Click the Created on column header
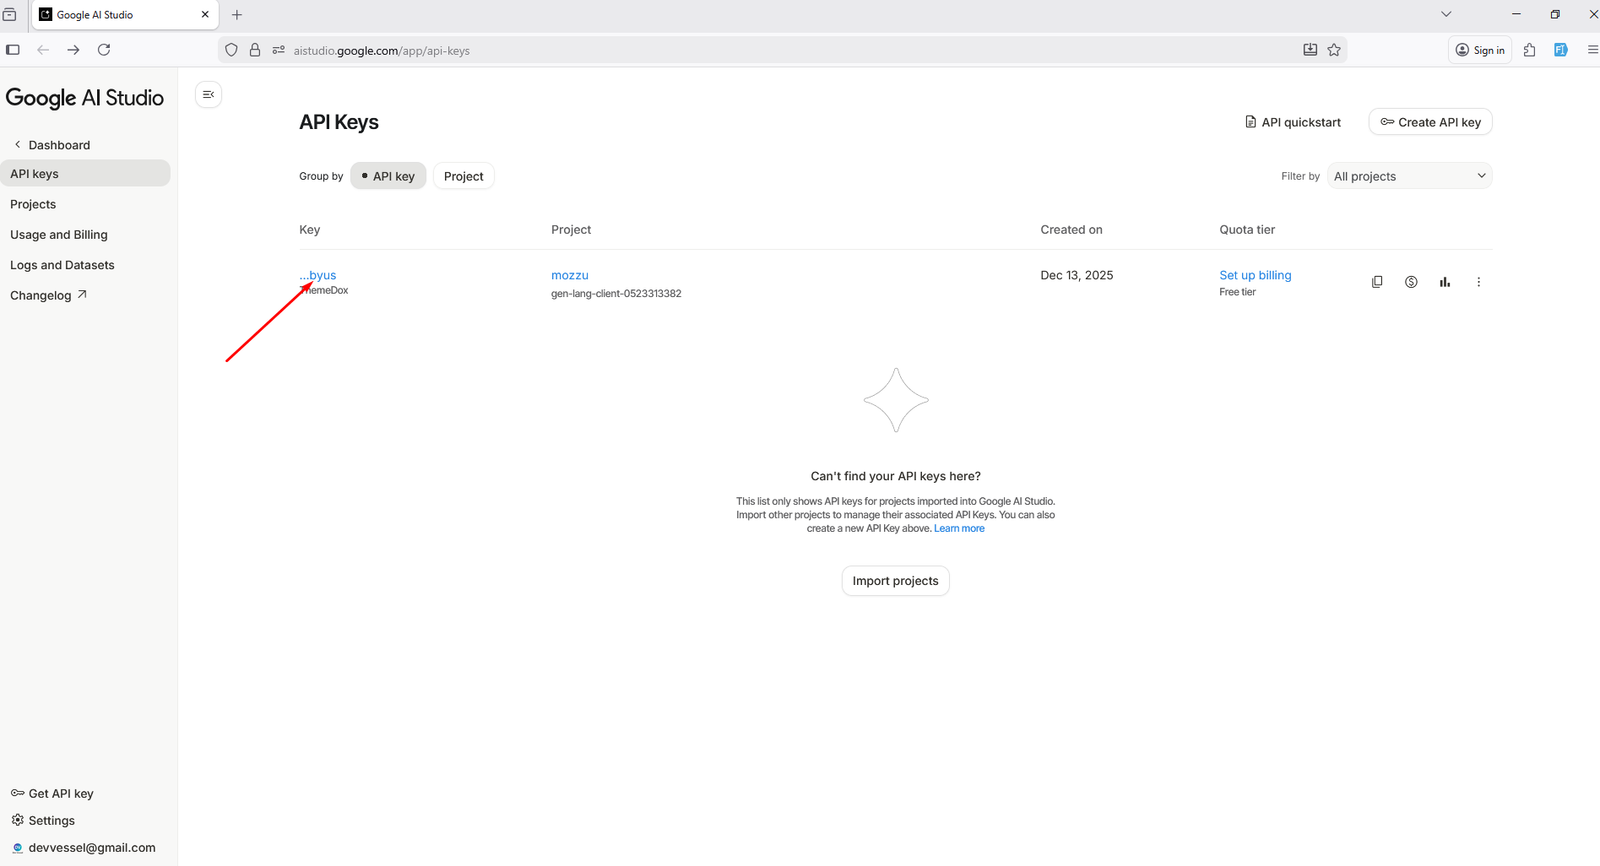Viewport: 1600px width, 866px height. pyautogui.click(x=1071, y=229)
